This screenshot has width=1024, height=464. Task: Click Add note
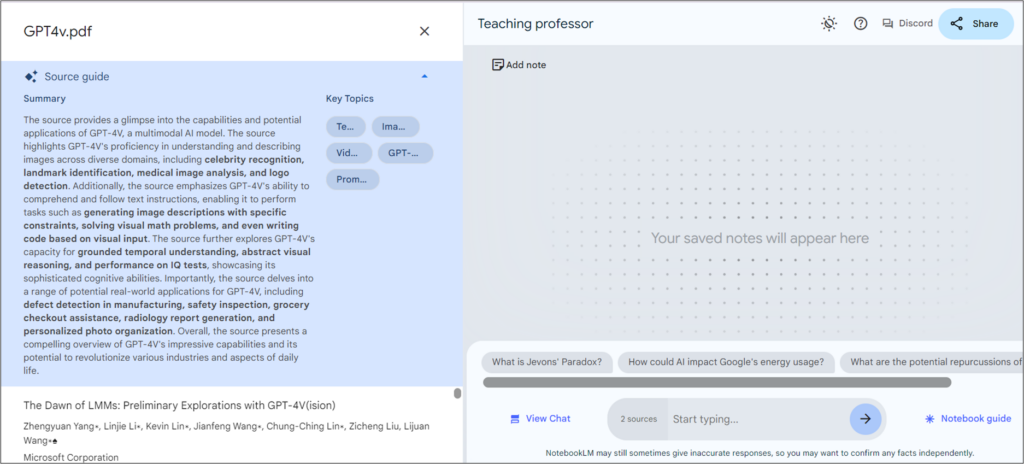[519, 65]
